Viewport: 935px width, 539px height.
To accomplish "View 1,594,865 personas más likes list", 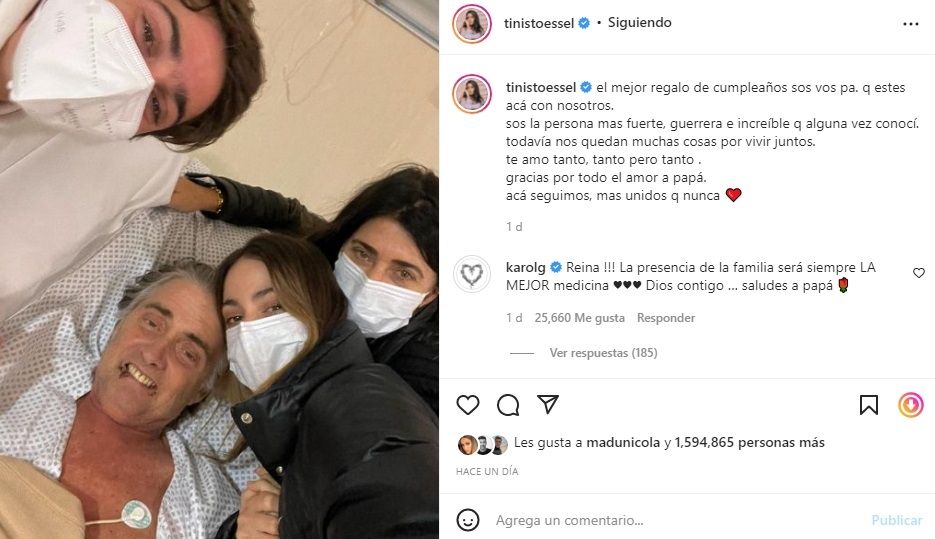I will click(x=750, y=442).
